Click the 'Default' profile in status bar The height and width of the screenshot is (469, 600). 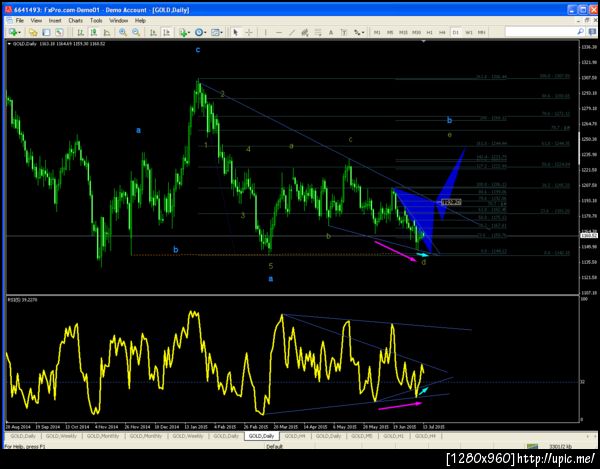274,446
